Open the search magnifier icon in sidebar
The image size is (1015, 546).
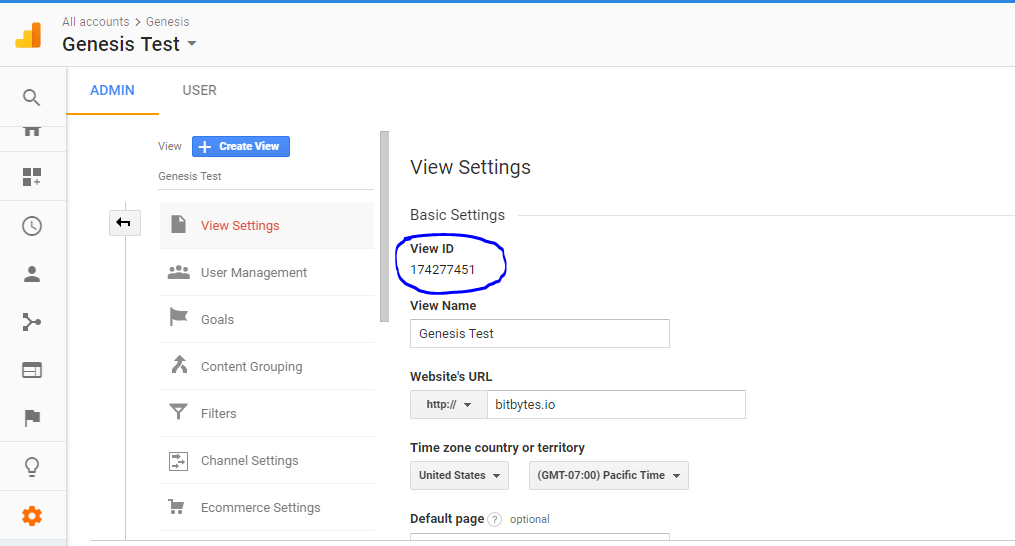point(32,97)
